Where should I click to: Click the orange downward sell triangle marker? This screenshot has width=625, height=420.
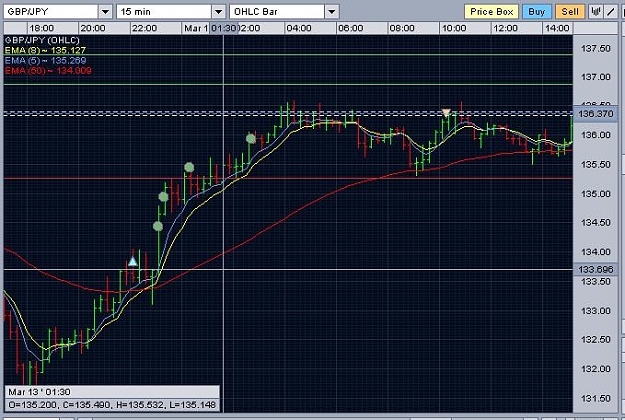tap(446, 112)
